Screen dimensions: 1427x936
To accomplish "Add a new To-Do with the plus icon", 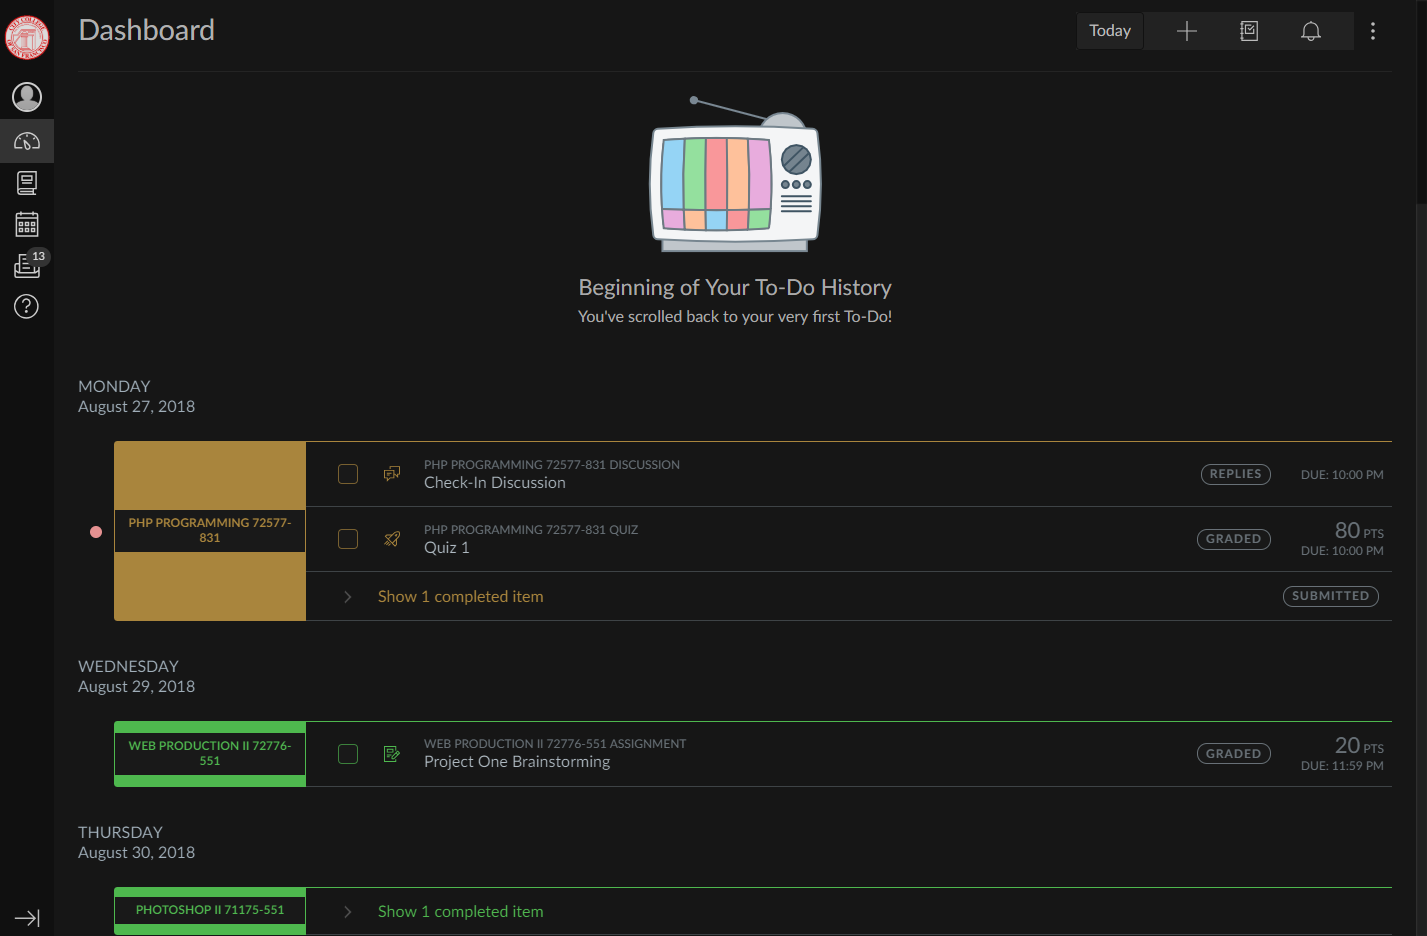I will coord(1186,30).
